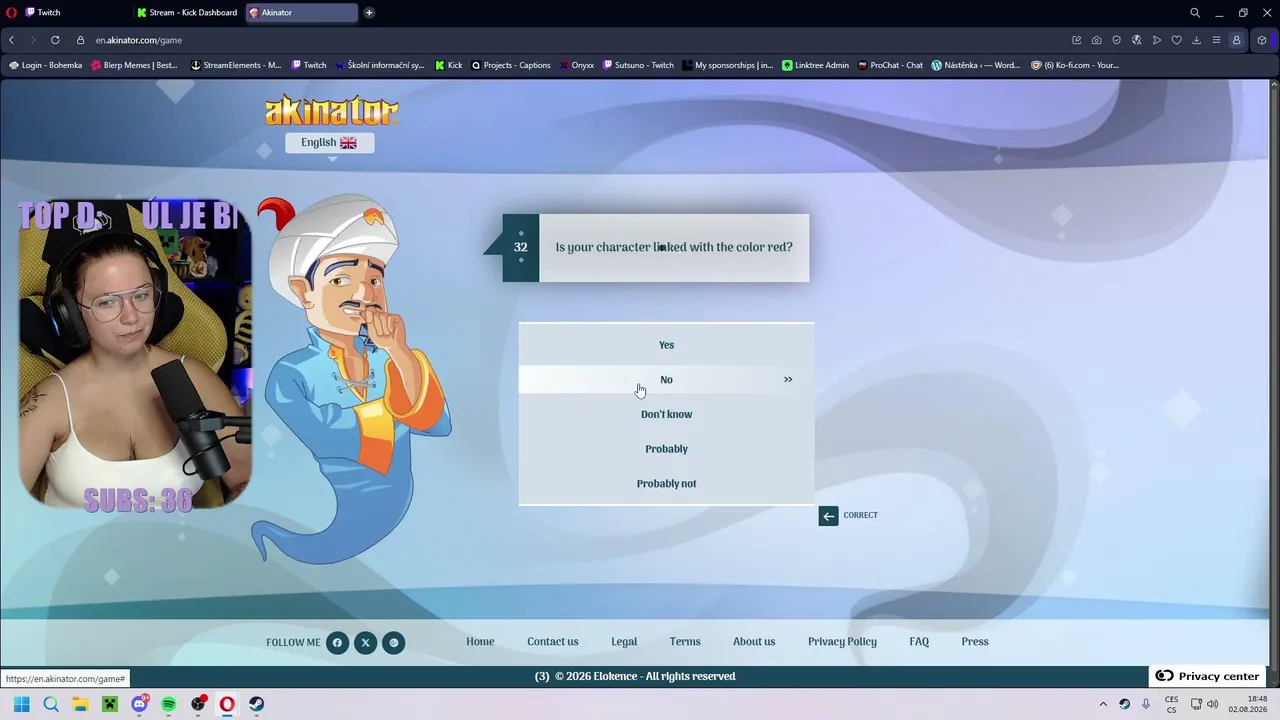
Task: Open Akinator's X (Twitter) icon
Action: click(365, 643)
